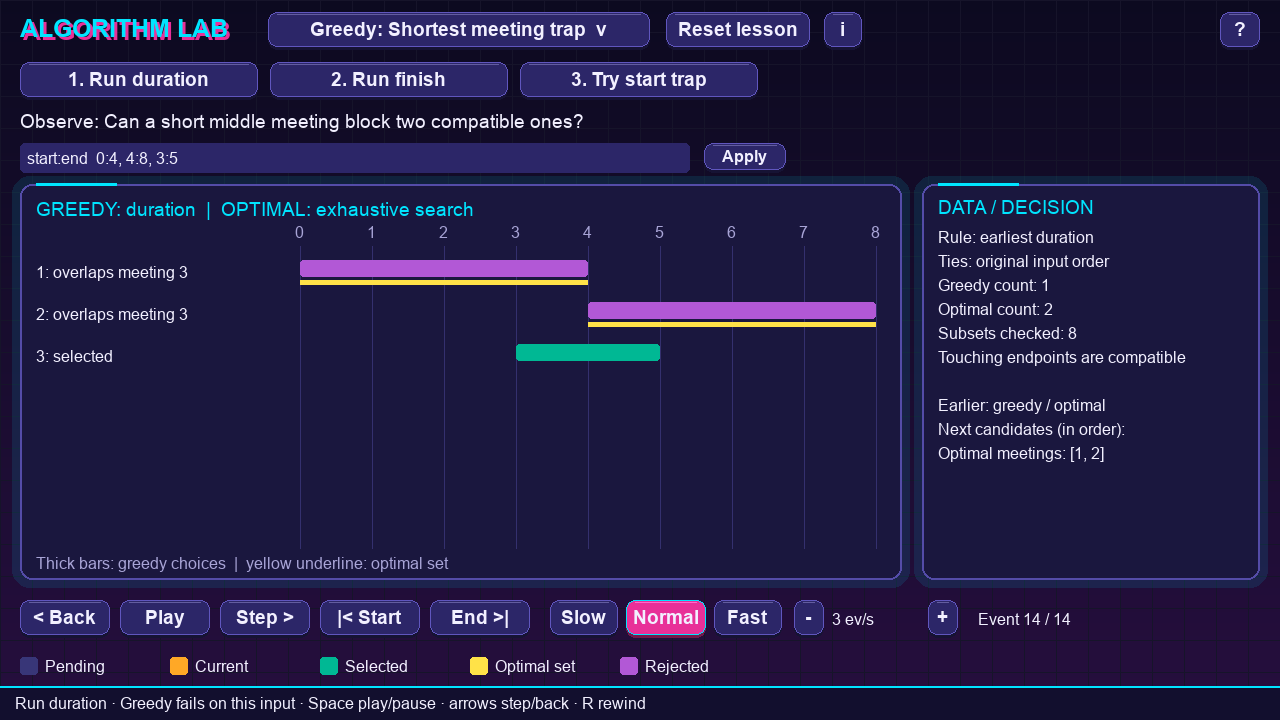Click the yellow Optimal set legend swatch
The image size is (1280, 720).
click(479, 666)
